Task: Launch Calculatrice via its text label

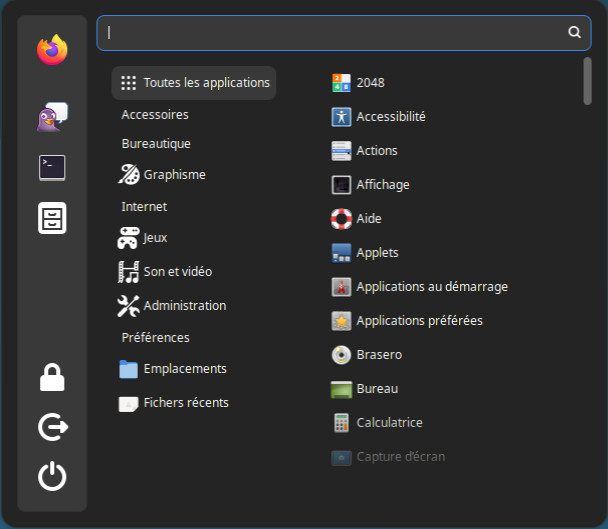Action: 389,423
